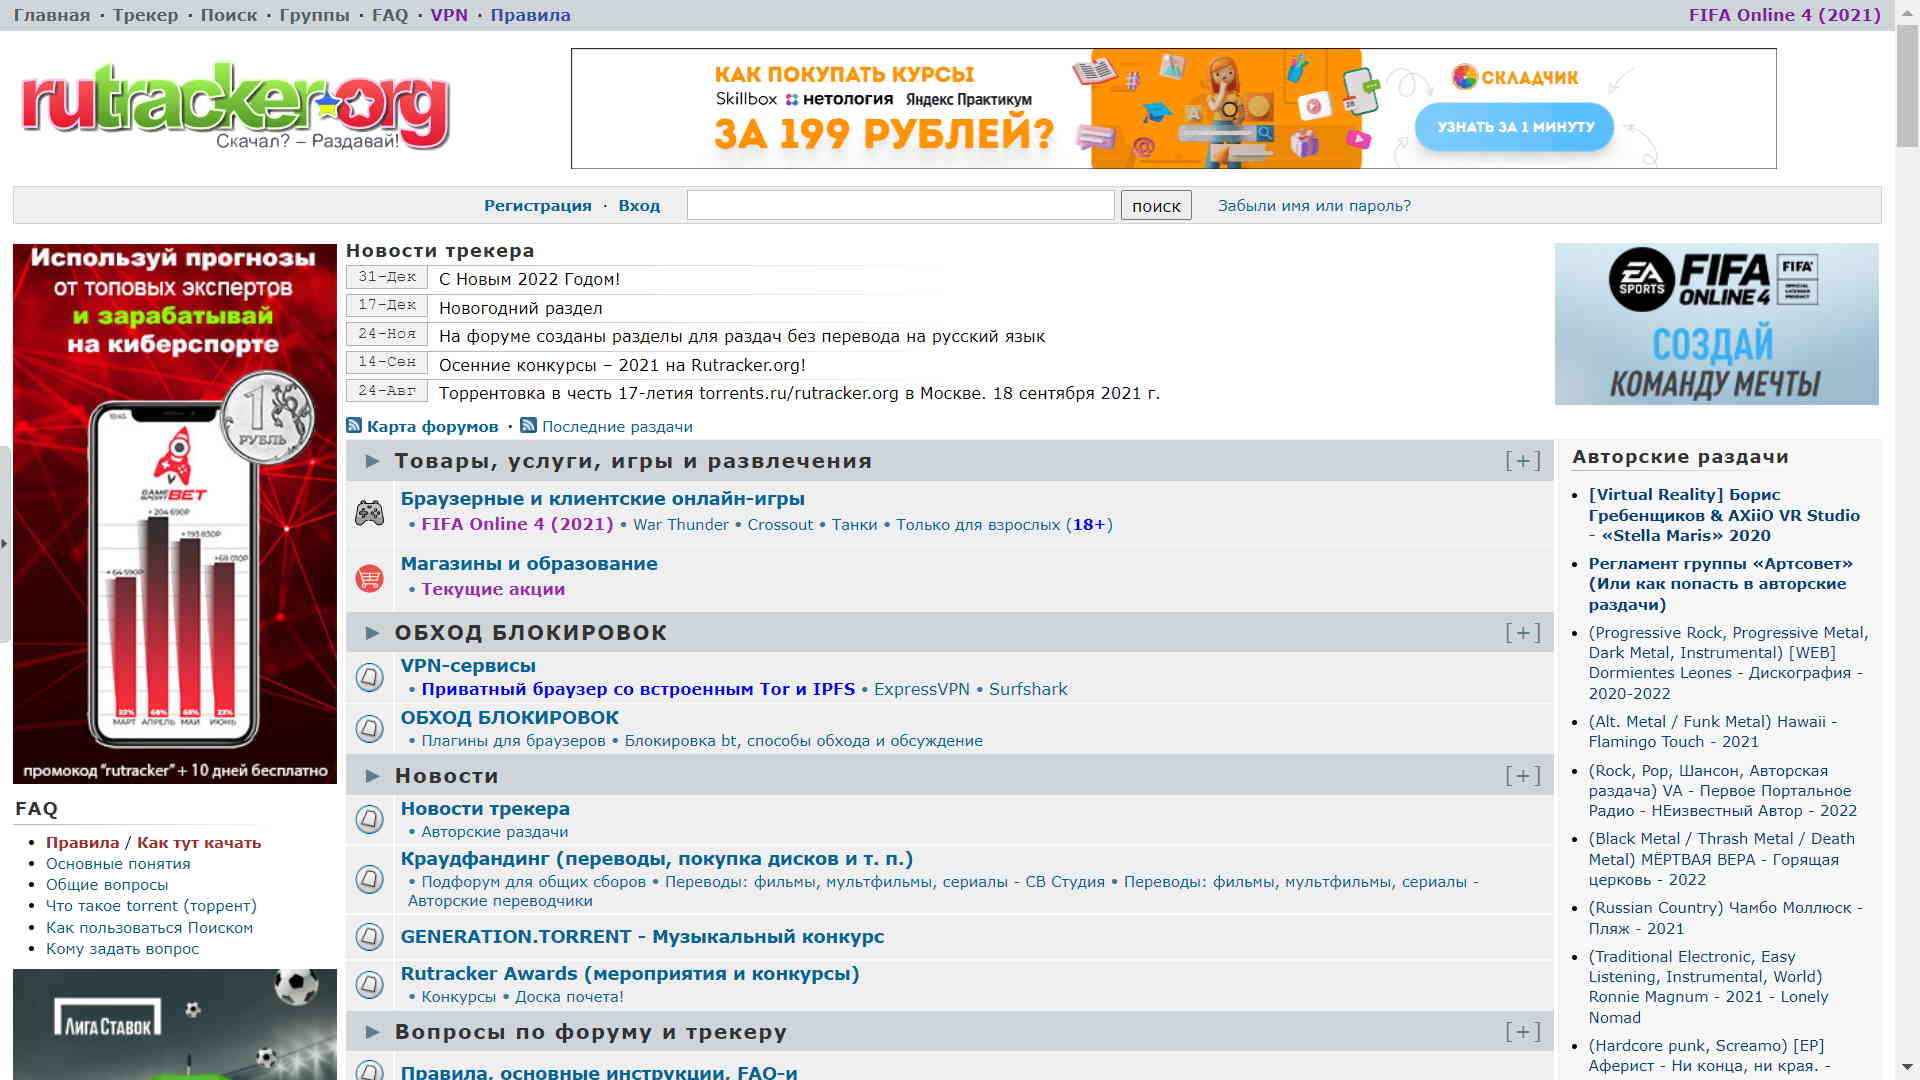Open Карта форумов link

click(432, 427)
